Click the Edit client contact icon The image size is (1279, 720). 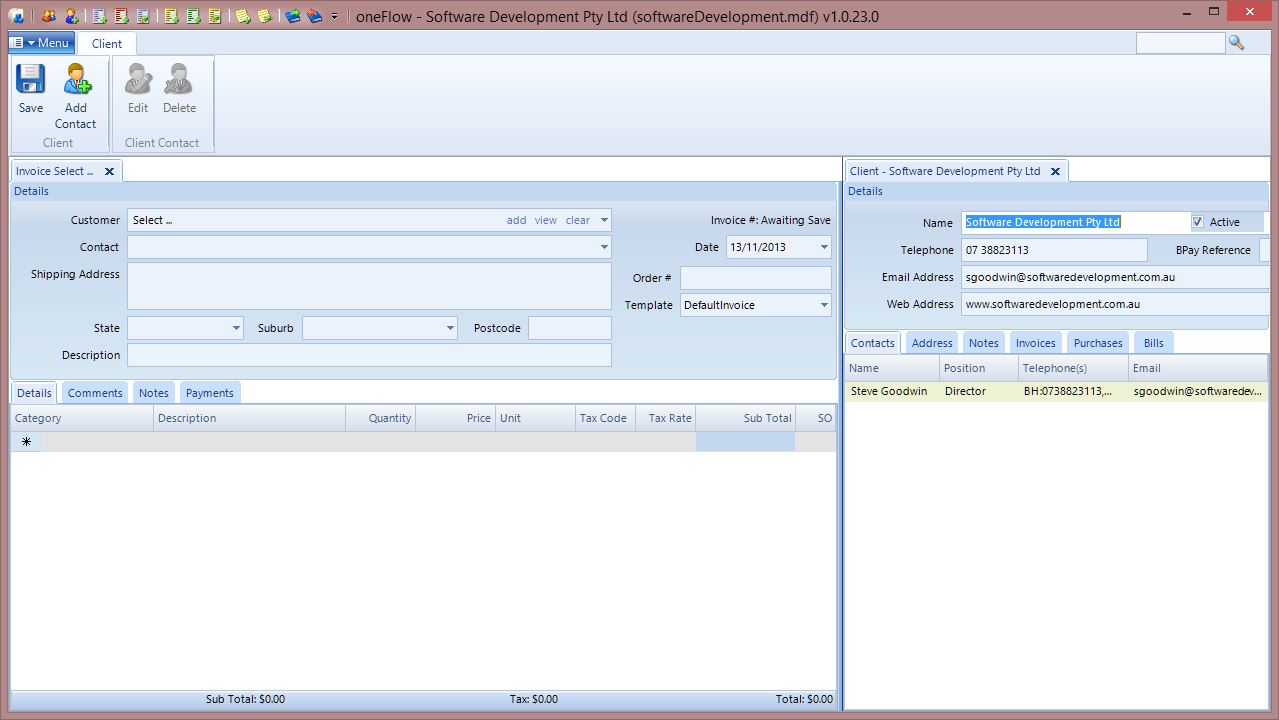(138, 79)
